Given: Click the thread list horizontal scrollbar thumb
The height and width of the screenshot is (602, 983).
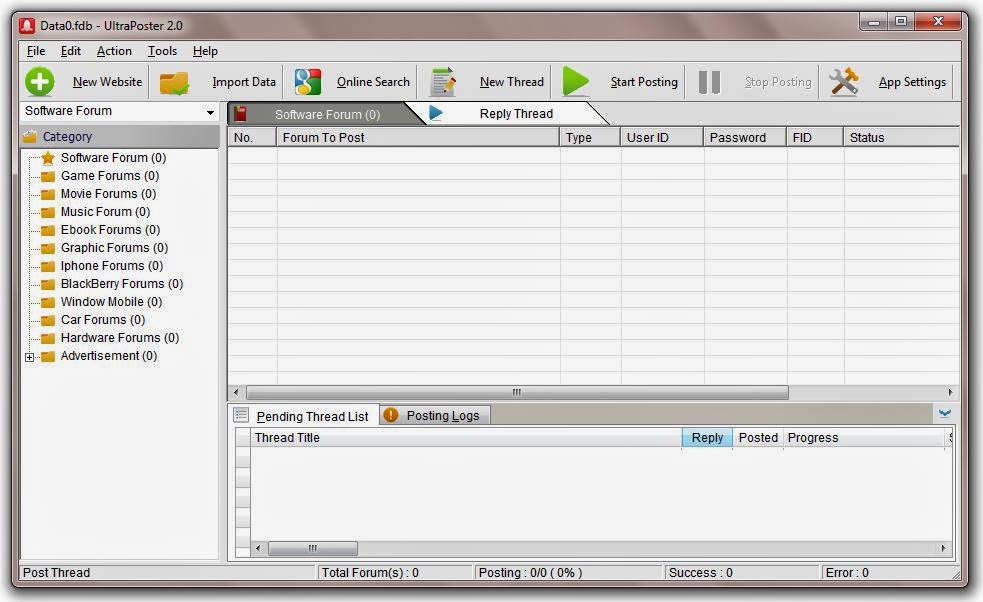Looking at the screenshot, I should (313, 548).
